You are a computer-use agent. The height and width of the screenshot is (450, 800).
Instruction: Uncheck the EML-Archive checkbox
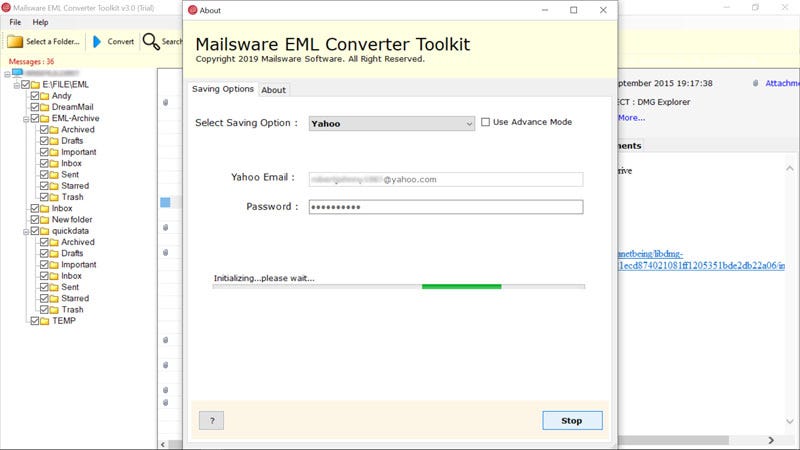click(35, 118)
